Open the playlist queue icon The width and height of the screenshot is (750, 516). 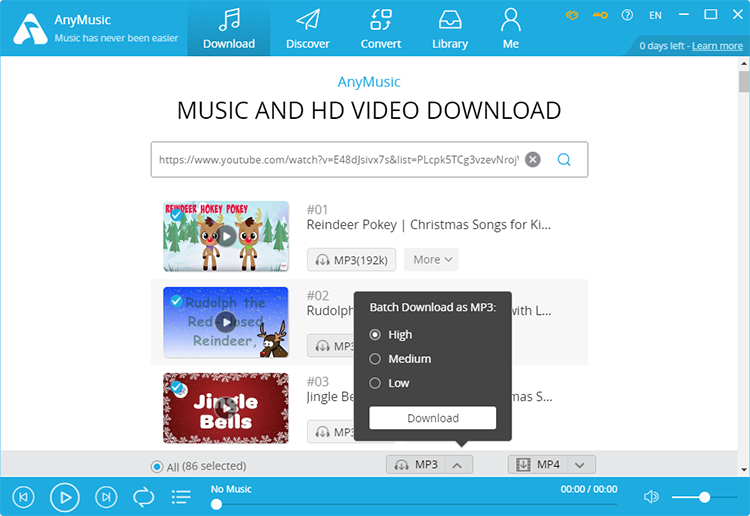pos(181,497)
